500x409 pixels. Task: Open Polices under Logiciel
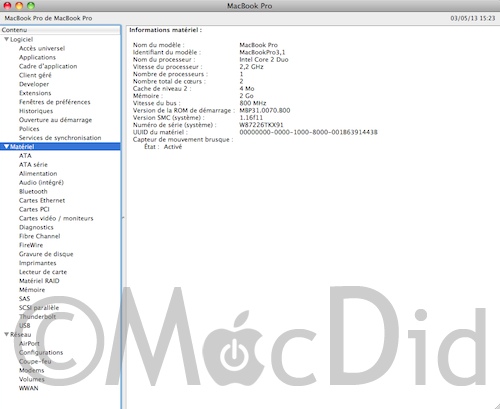coord(29,129)
